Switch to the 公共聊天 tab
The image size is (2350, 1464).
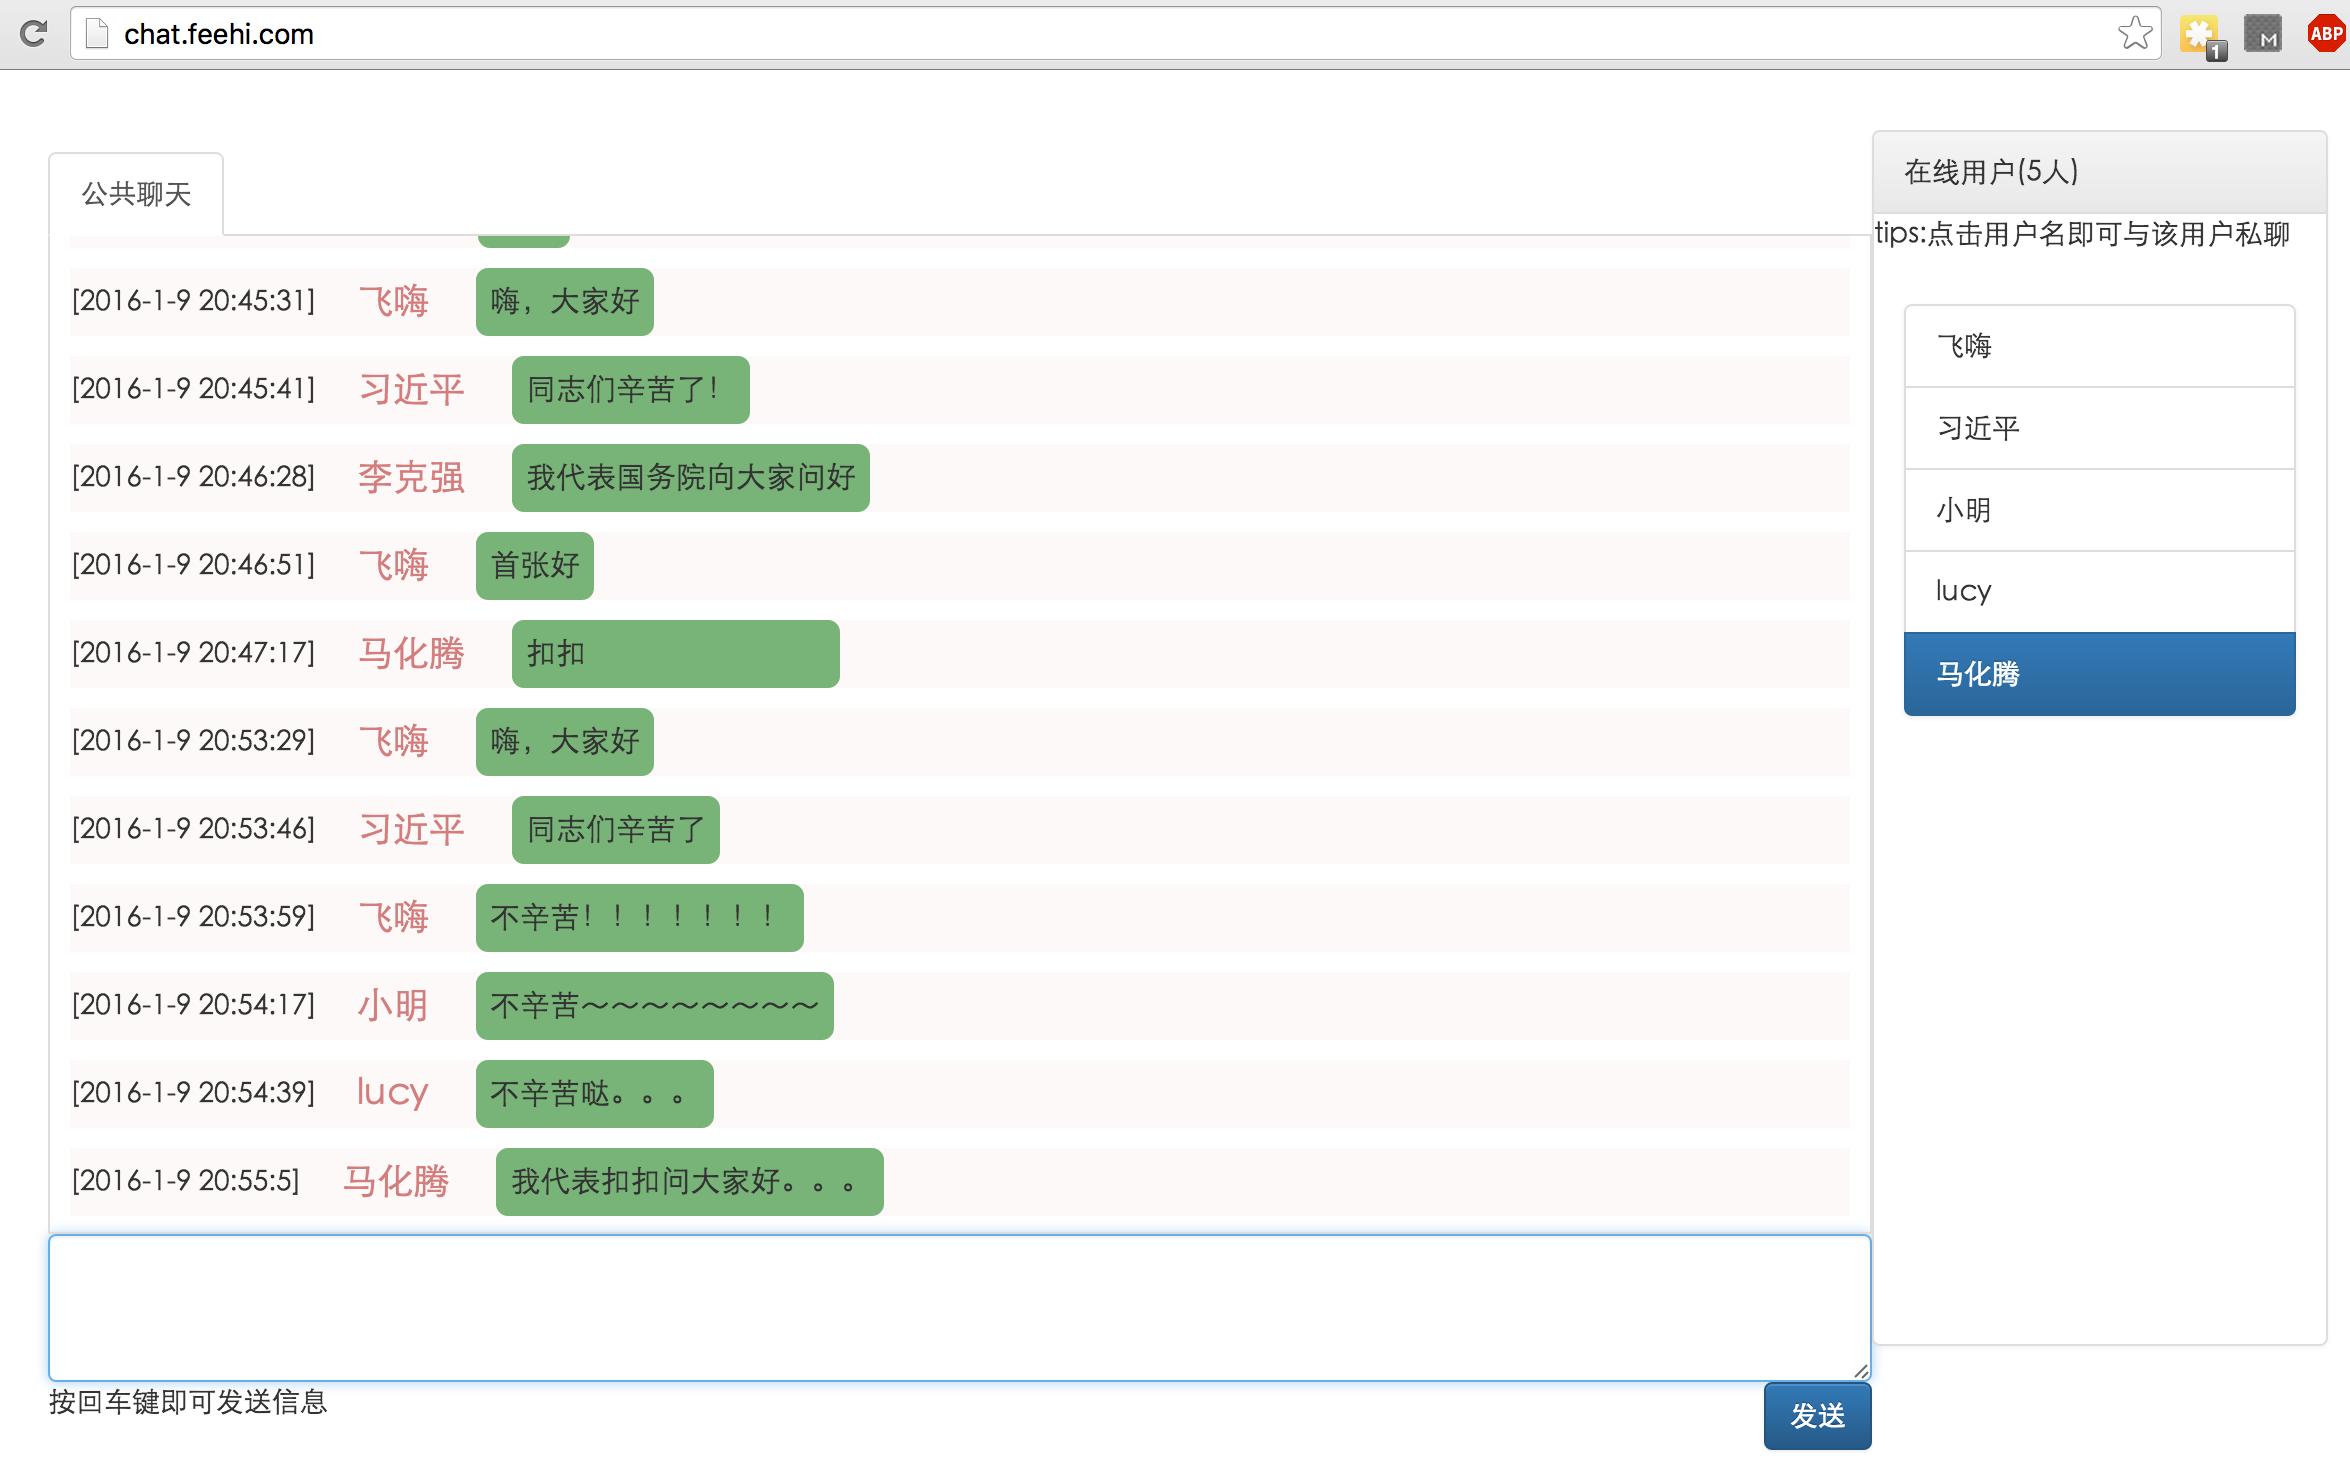point(136,194)
